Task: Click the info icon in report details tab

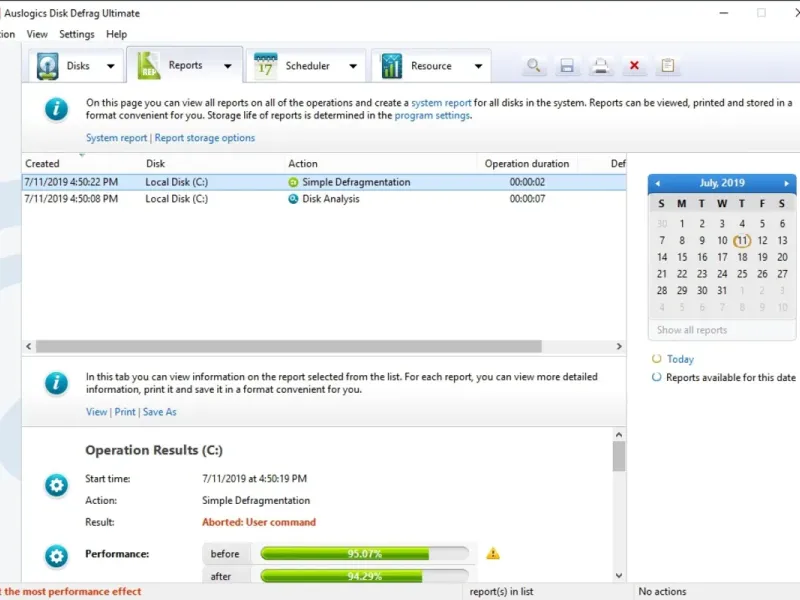Action: (x=56, y=383)
